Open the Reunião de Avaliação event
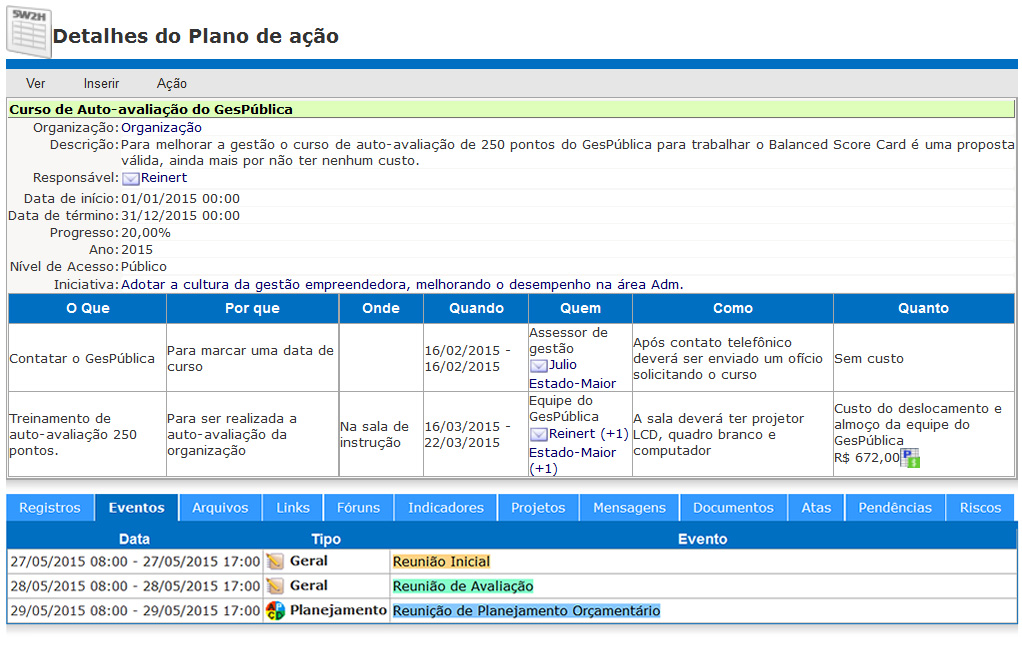Viewport: 1022px width, 648px height. click(x=463, y=587)
